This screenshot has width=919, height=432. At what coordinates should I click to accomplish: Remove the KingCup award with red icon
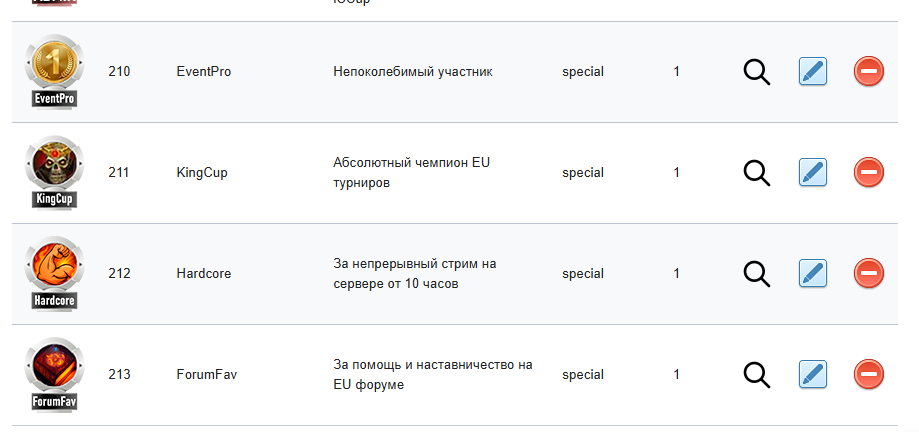(869, 172)
